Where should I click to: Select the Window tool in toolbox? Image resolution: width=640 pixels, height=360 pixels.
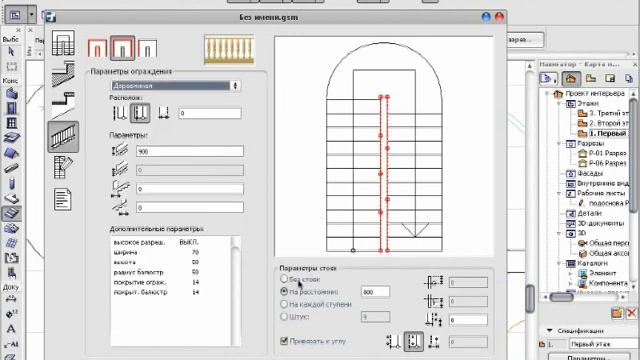(11, 123)
